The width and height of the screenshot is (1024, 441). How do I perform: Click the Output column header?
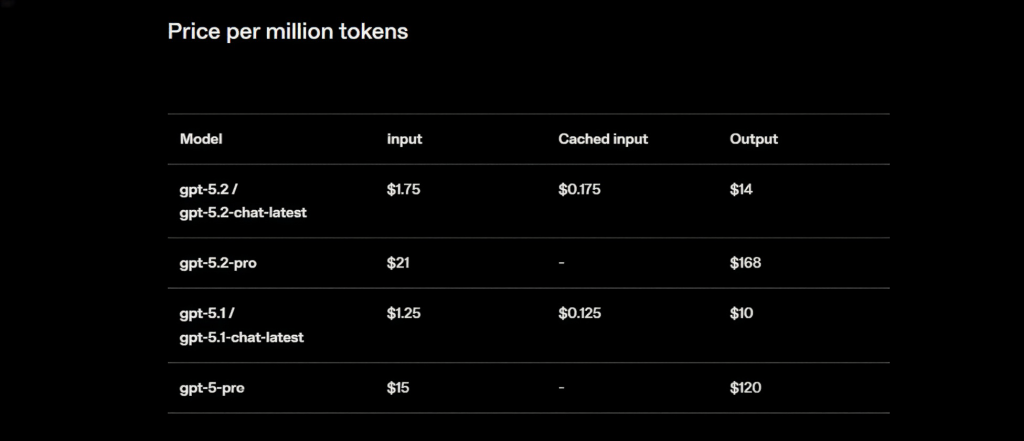[x=753, y=139]
